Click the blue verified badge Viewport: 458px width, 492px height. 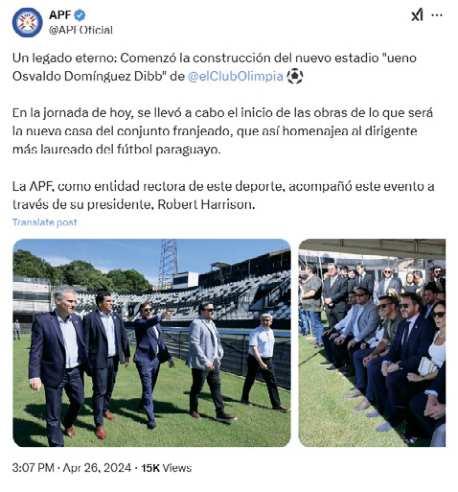click(x=80, y=15)
